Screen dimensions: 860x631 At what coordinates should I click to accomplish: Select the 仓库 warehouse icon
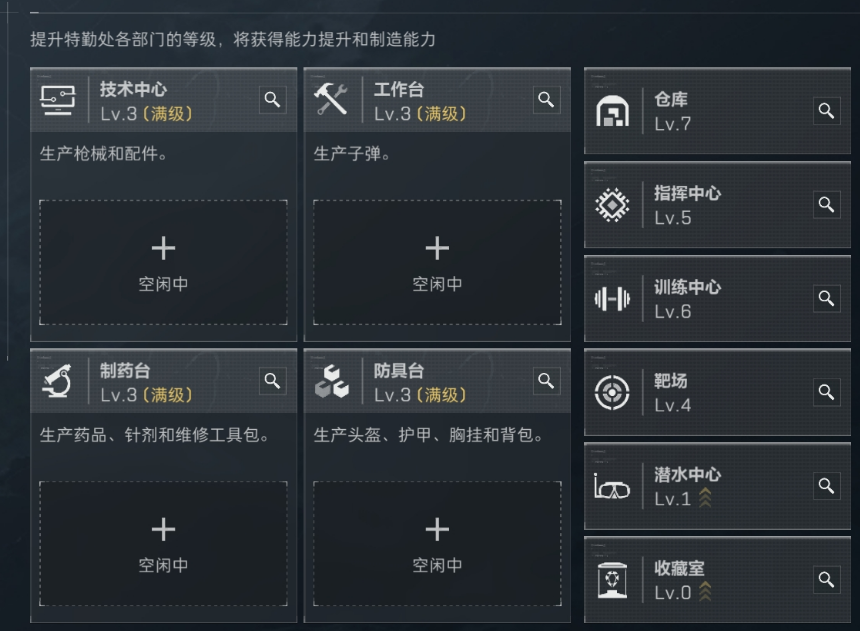click(x=612, y=111)
